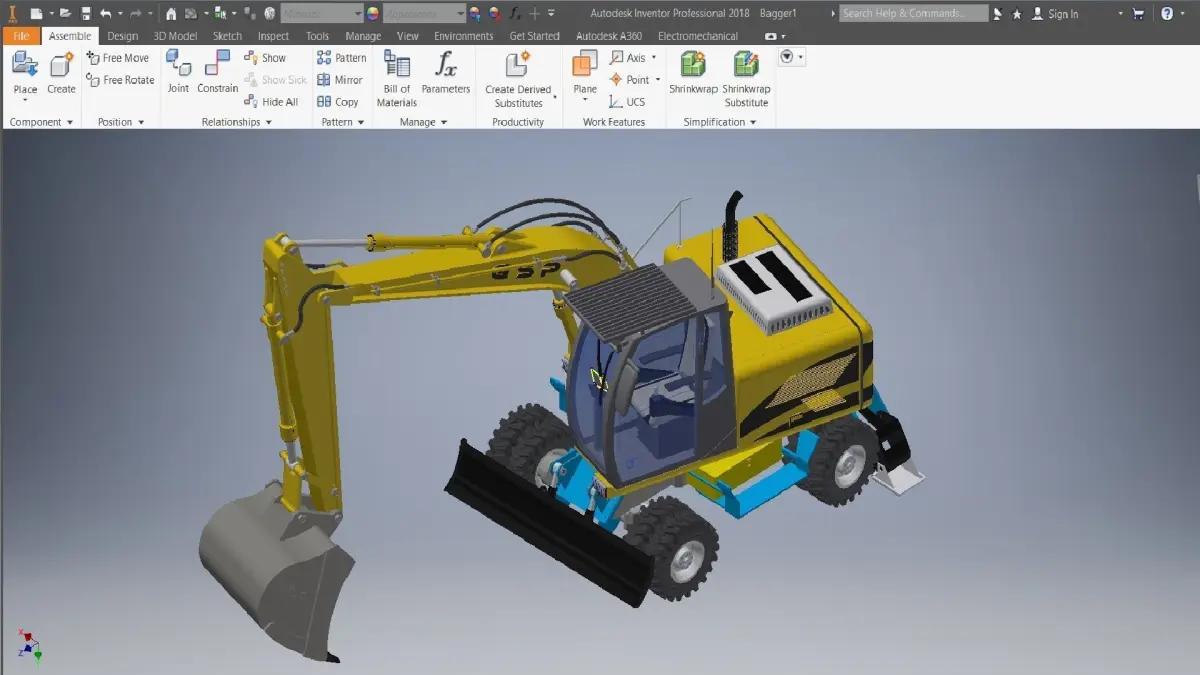Expand the Component panel dropdown

[70, 122]
